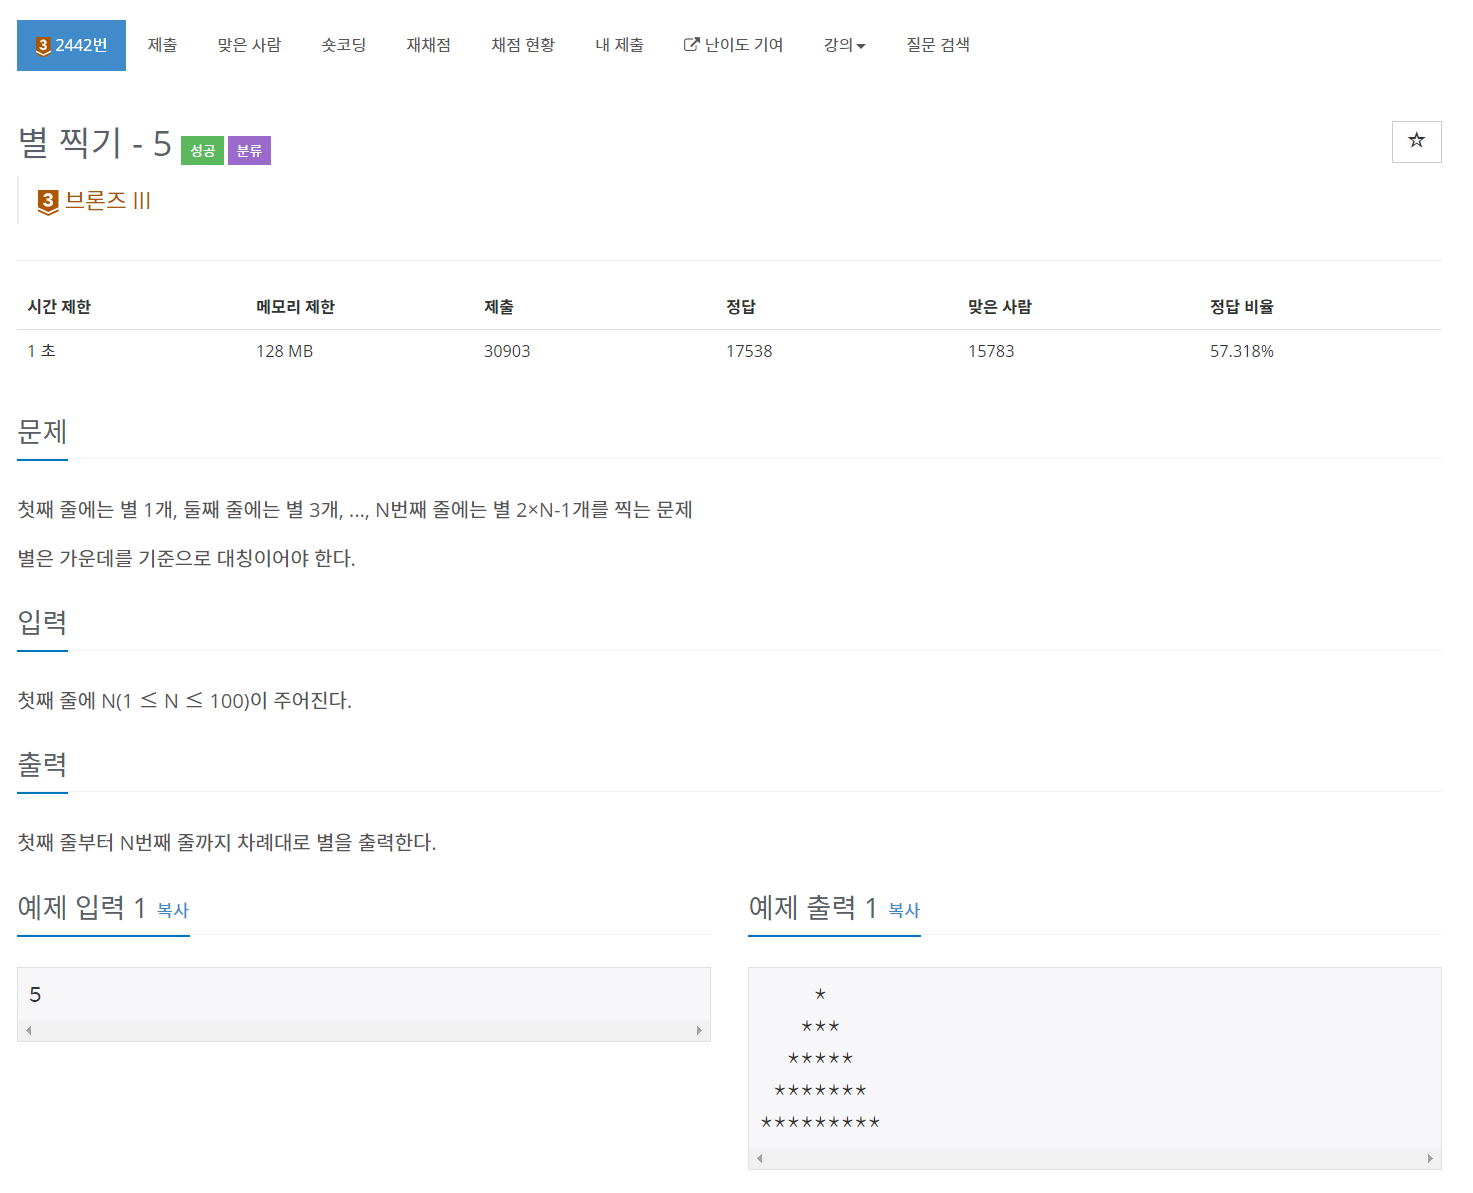Click the 메모리 제한 column header

[x=295, y=307]
